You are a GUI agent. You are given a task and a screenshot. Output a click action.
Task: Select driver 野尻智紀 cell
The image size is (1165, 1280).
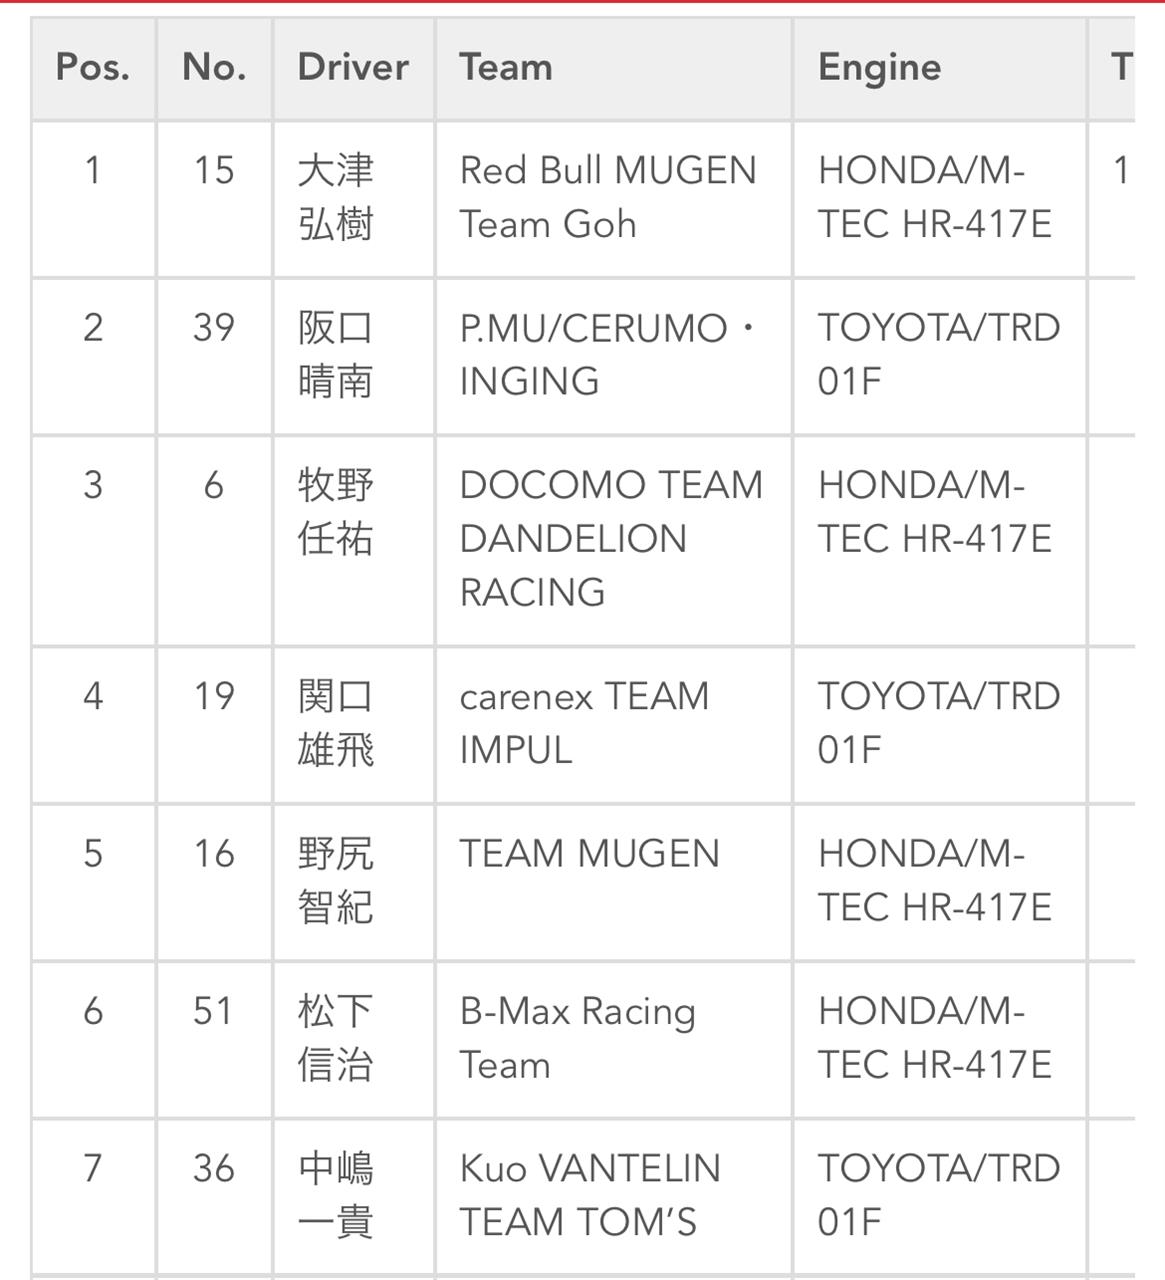pos(353,882)
